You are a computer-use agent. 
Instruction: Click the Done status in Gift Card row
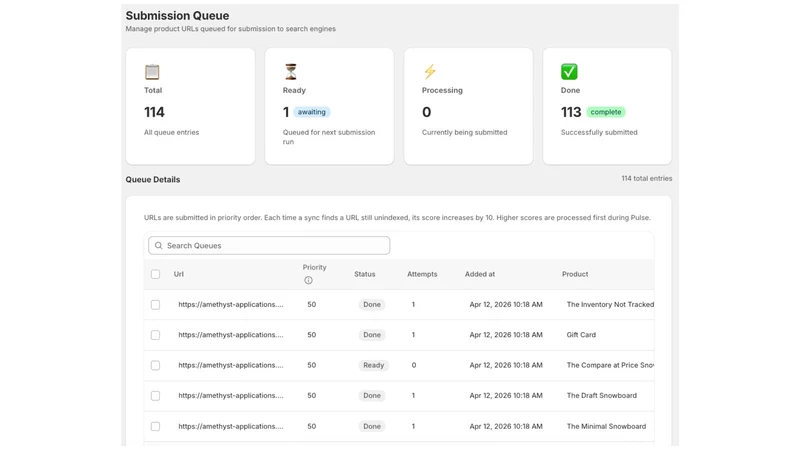click(x=372, y=335)
